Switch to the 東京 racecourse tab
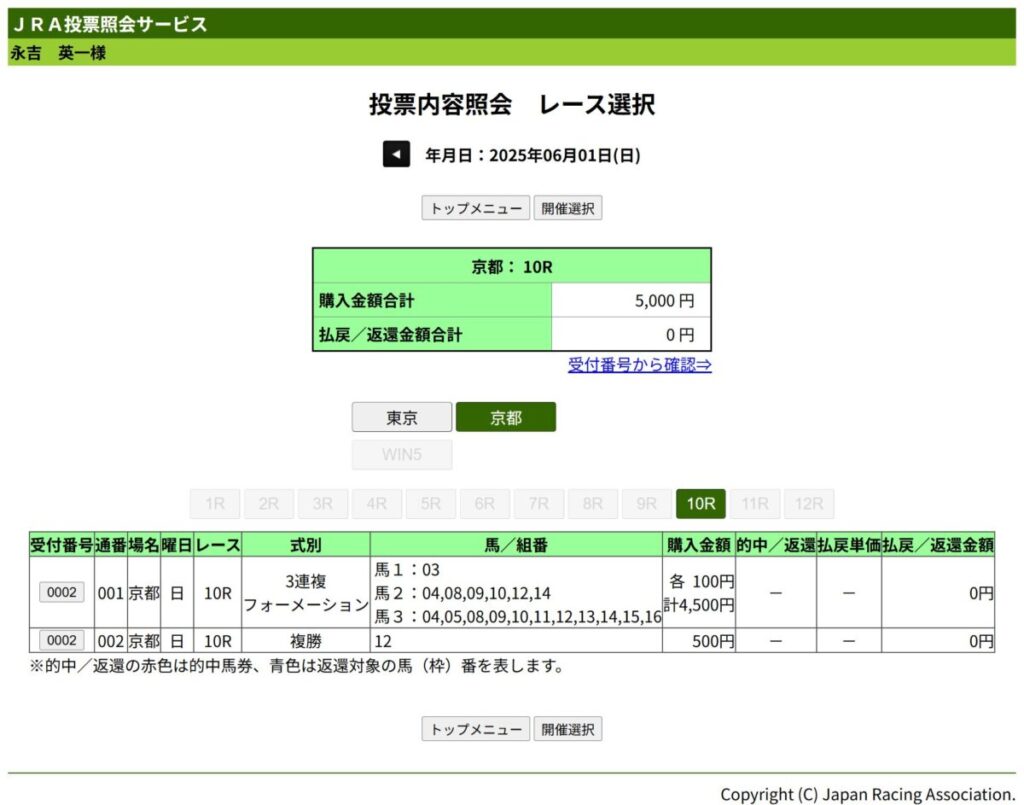This screenshot has height=805, width=1024. [401, 418]
